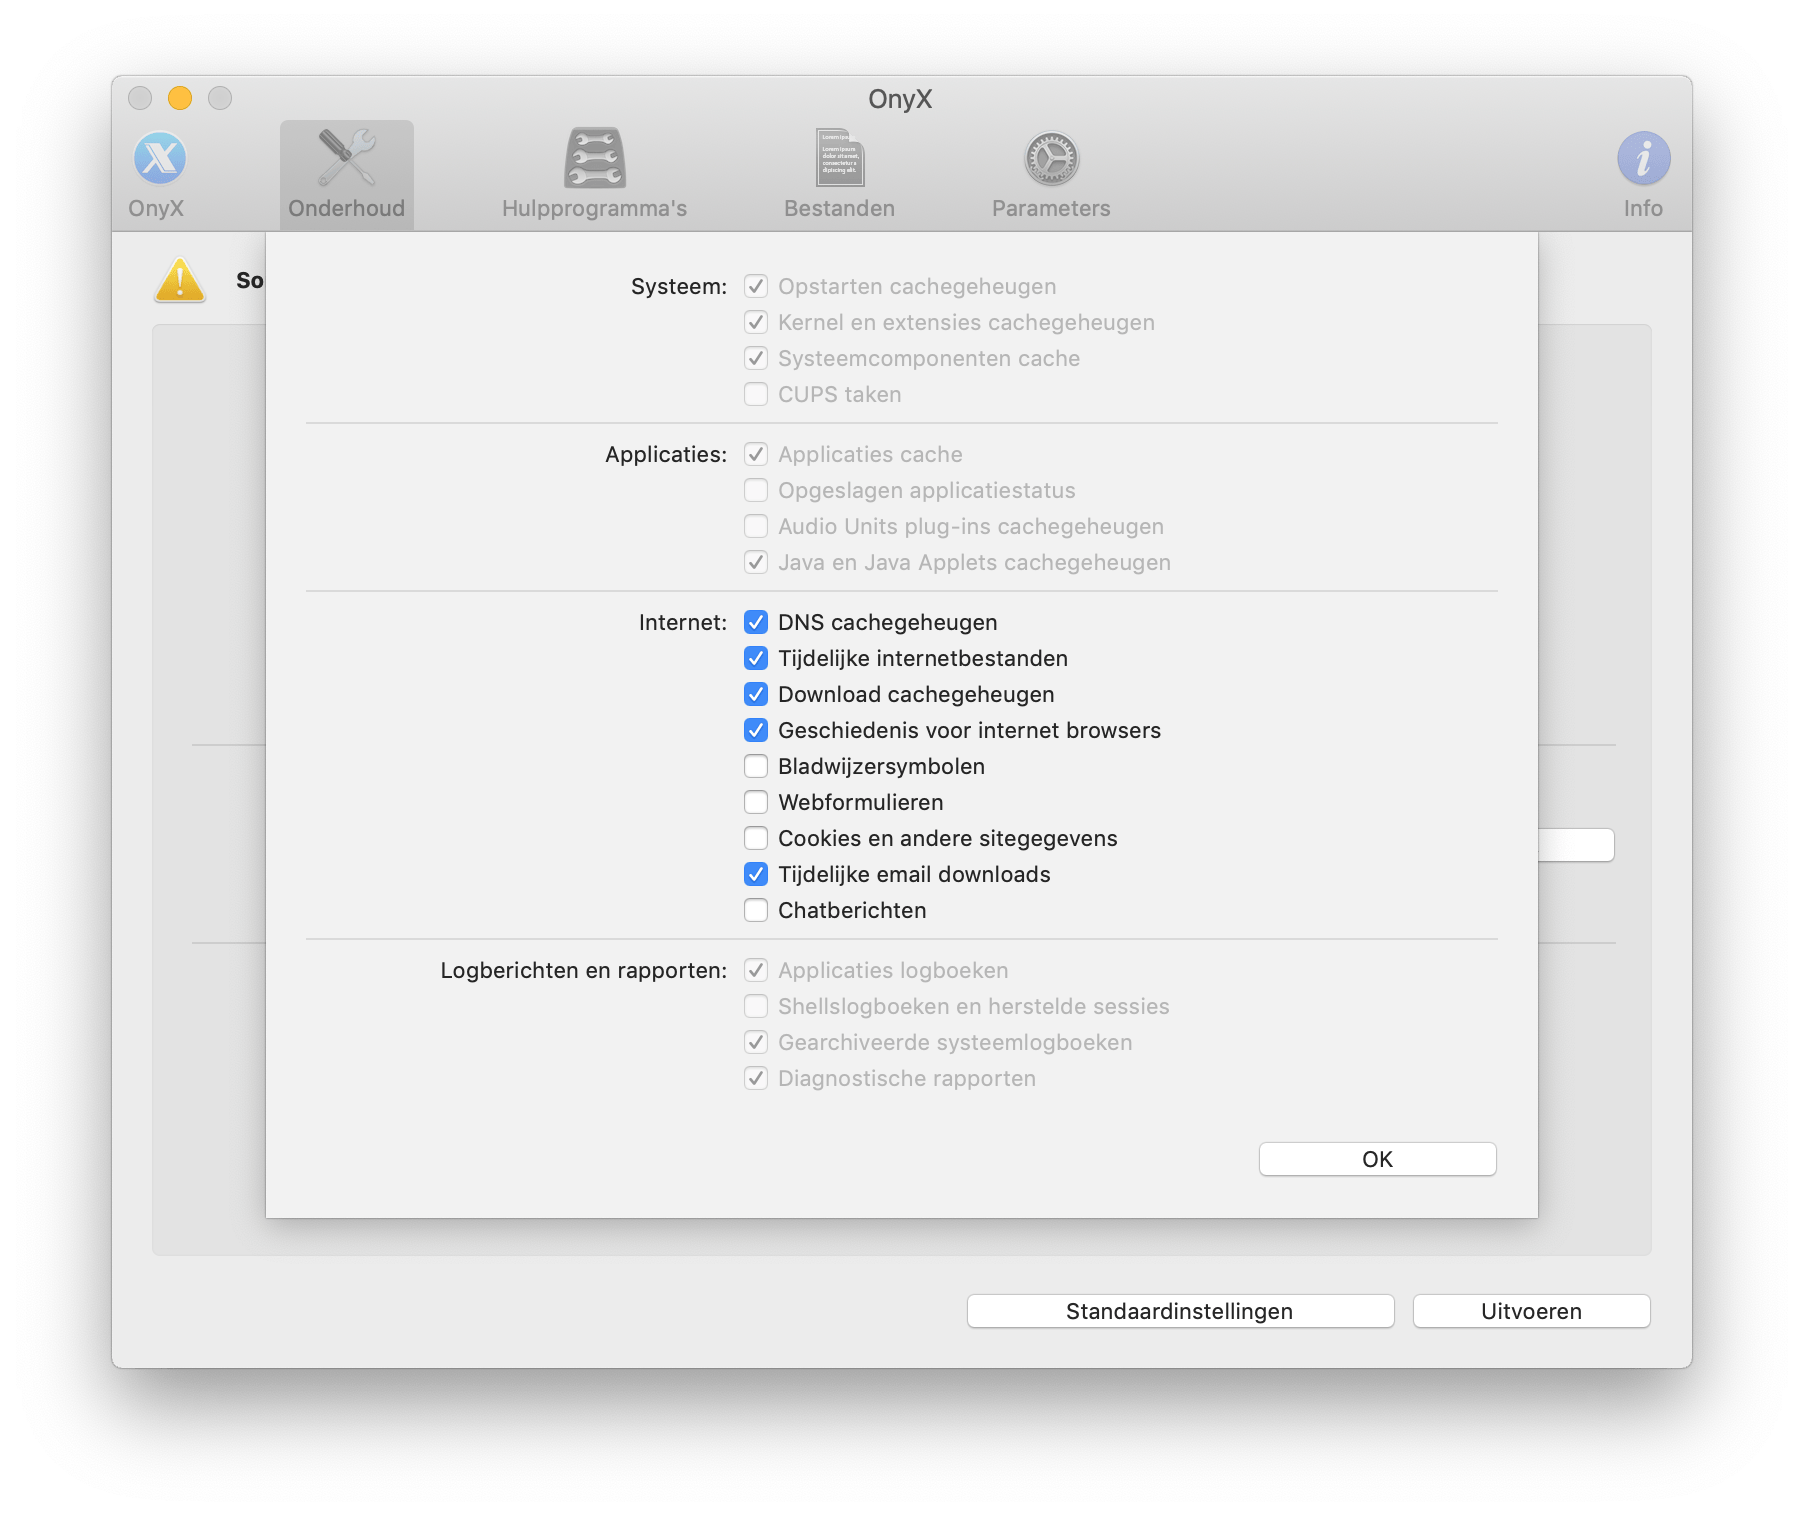Open the Parameters gear icon
This screenshot has width=1804, height=1516.
[x=1051, y=158]
